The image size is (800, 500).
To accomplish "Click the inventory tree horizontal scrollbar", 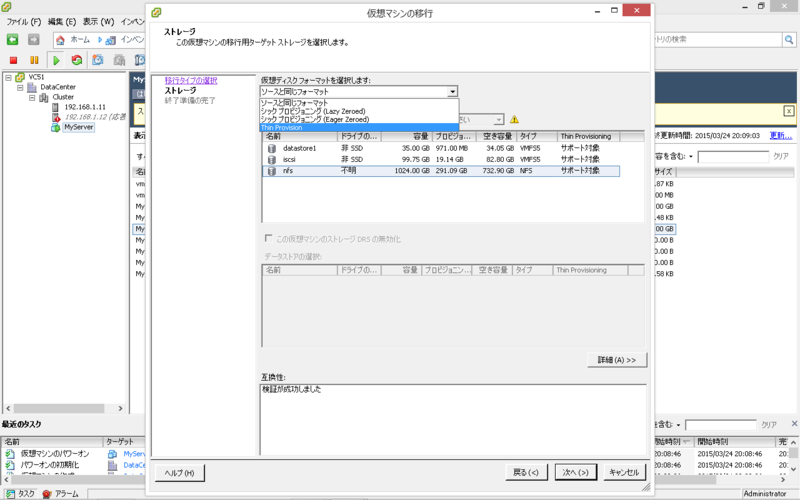I will (x=64, y=409).
